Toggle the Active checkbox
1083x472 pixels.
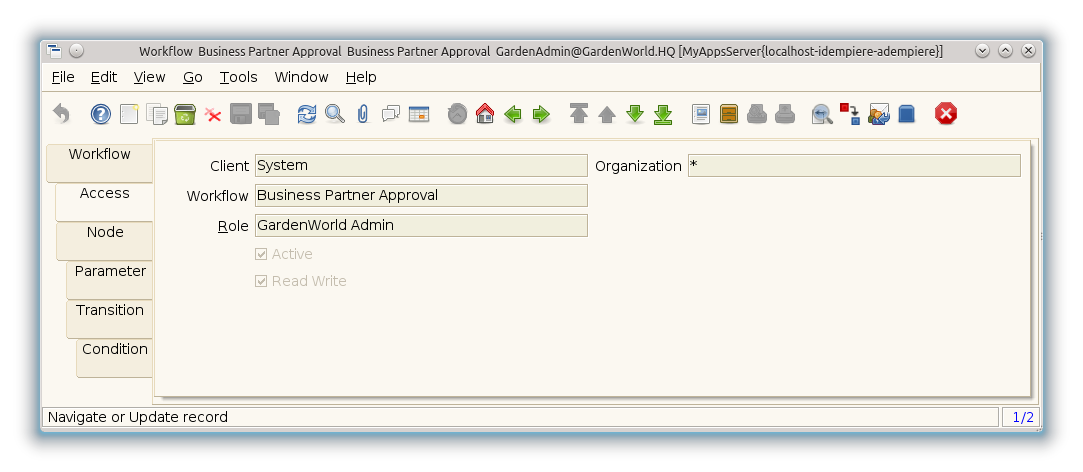point(262,255)
